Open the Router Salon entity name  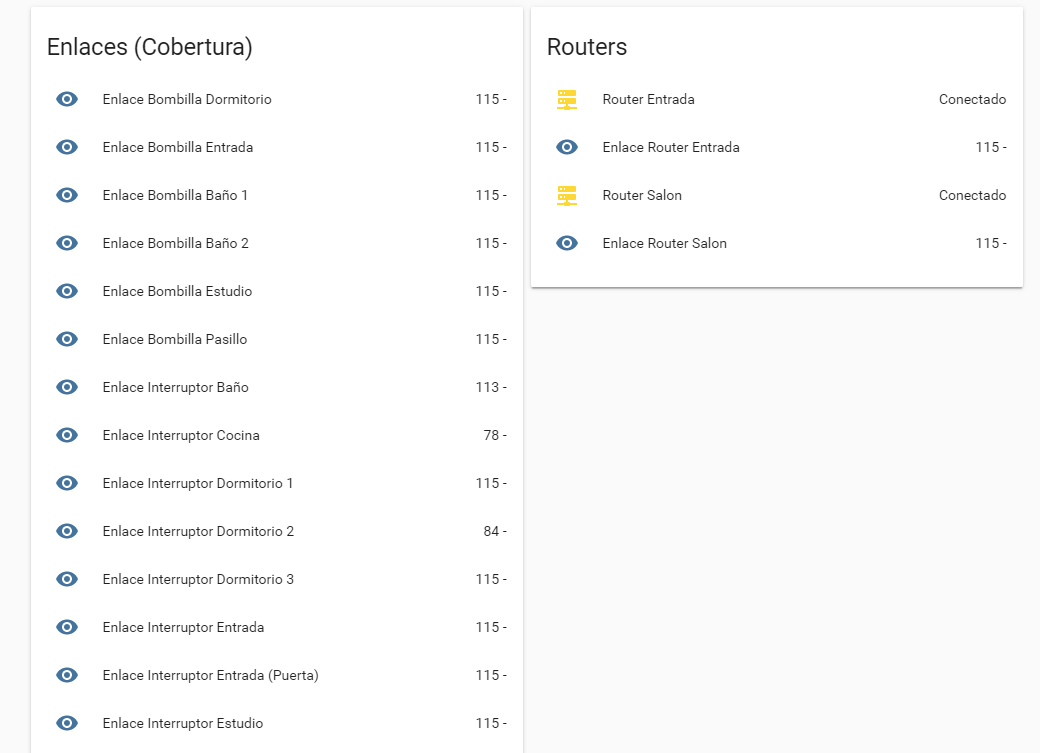pos(642,195)
